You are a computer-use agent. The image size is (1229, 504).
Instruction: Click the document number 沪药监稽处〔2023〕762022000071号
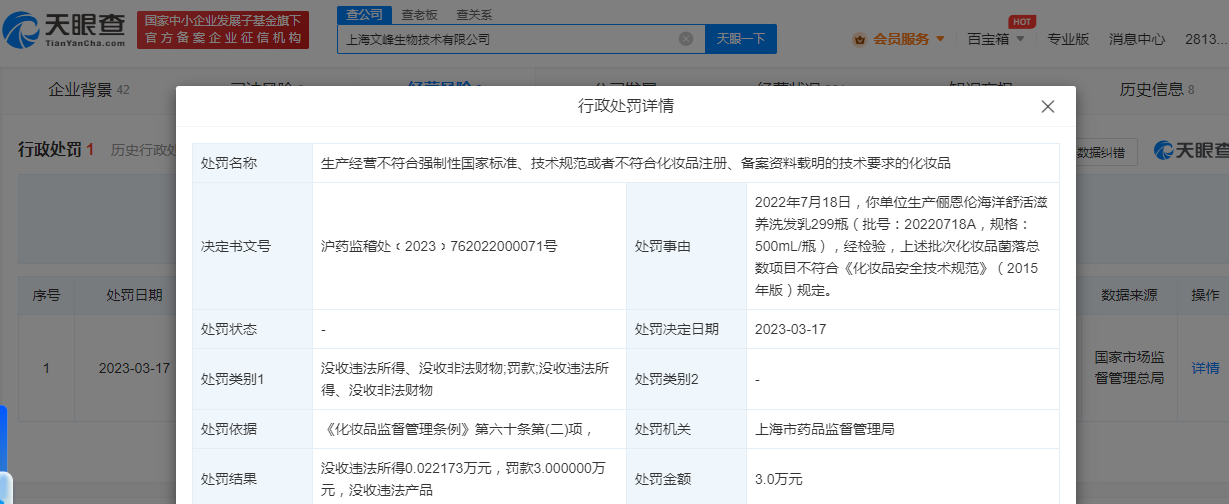[439, 246]
